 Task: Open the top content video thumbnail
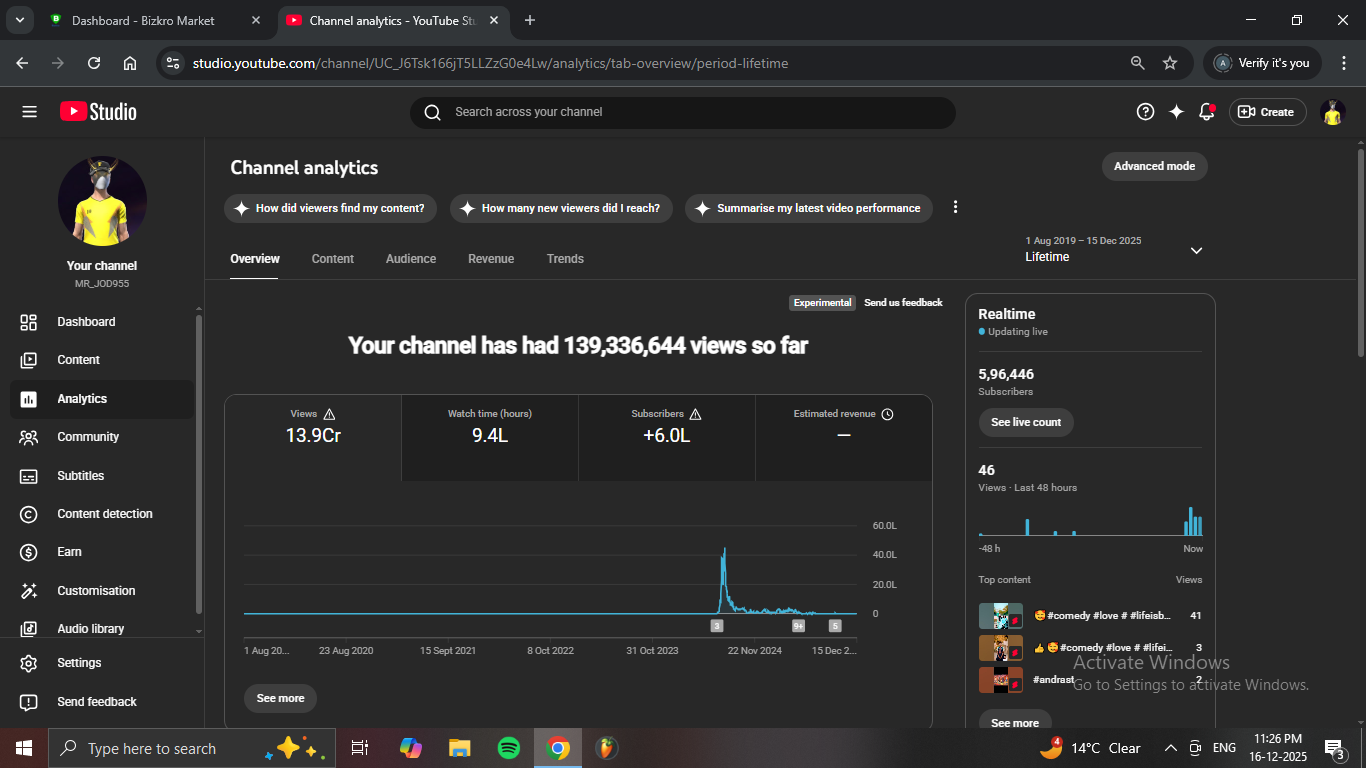1000,616
